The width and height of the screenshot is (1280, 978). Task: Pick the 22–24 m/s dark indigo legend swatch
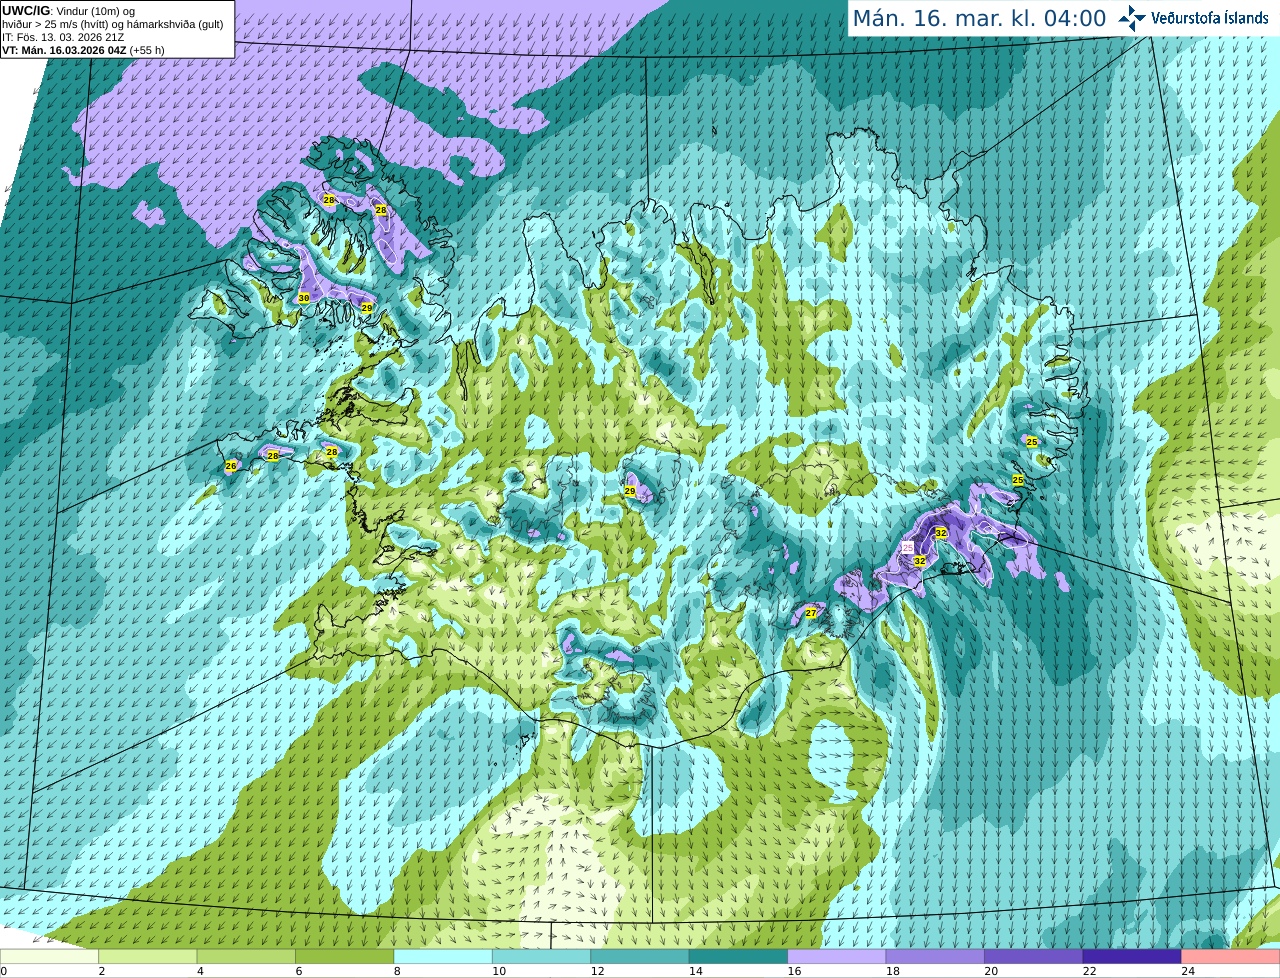pyautogui.click(x=1132, y=956)
